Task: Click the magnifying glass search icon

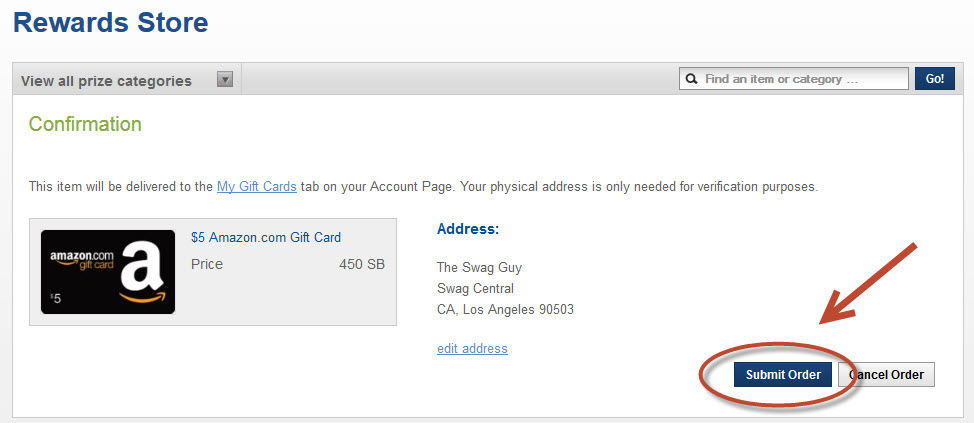Action: pyautogui.click(x=691, y=79)
